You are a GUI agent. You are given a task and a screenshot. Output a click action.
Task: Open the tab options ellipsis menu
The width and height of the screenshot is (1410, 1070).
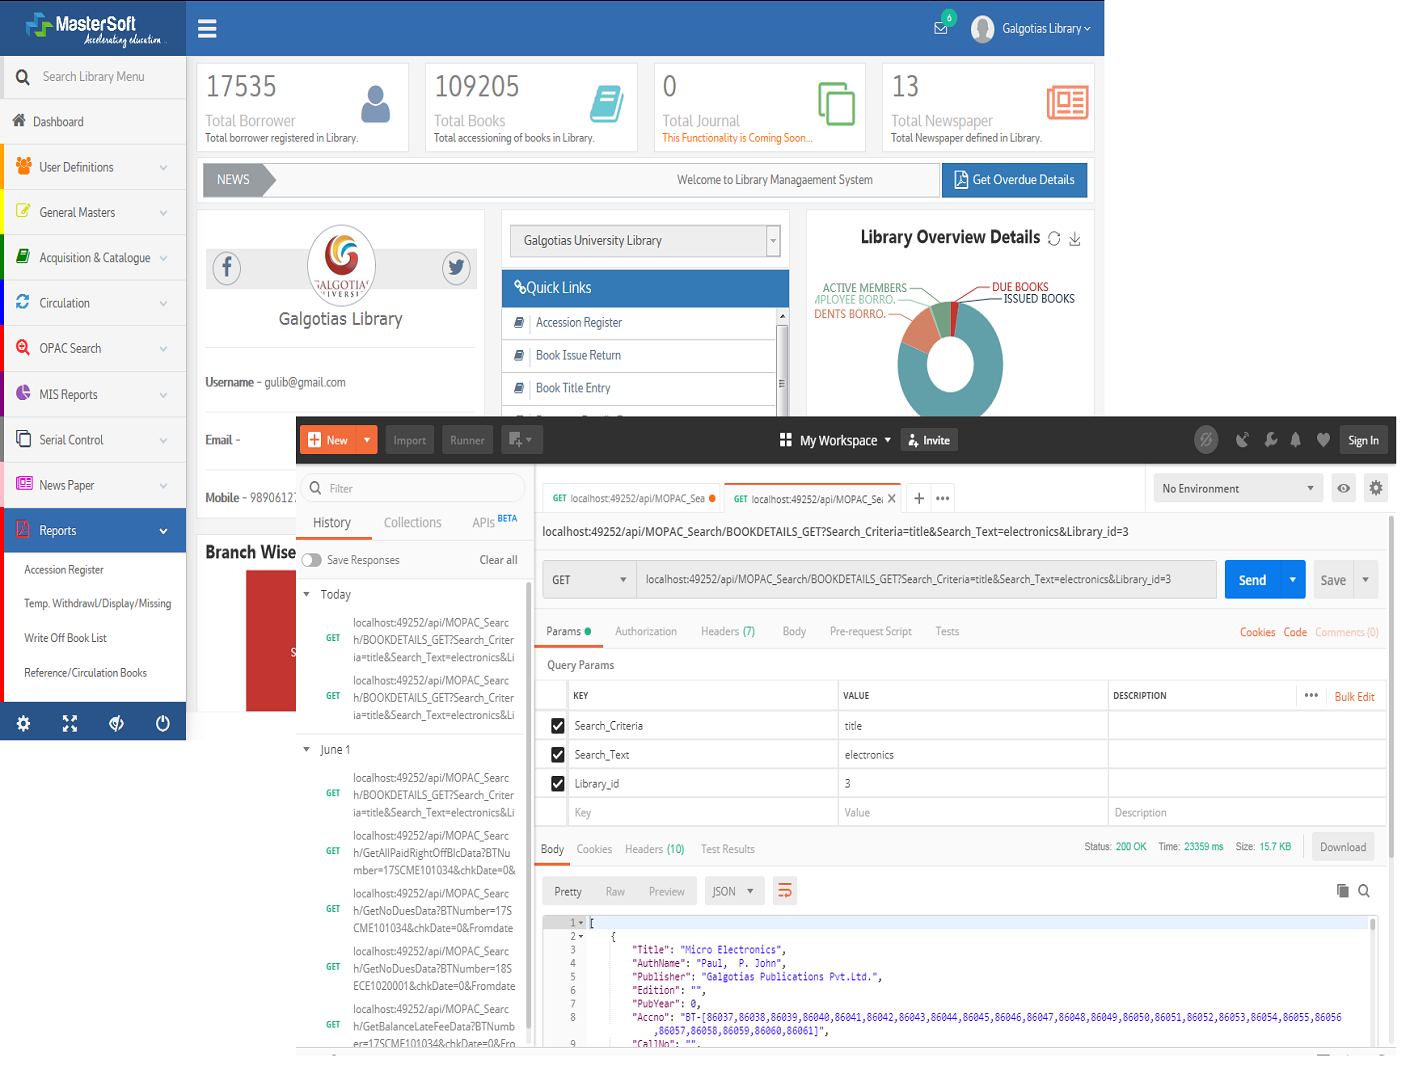pyautogui.click(x=943, y=498)
